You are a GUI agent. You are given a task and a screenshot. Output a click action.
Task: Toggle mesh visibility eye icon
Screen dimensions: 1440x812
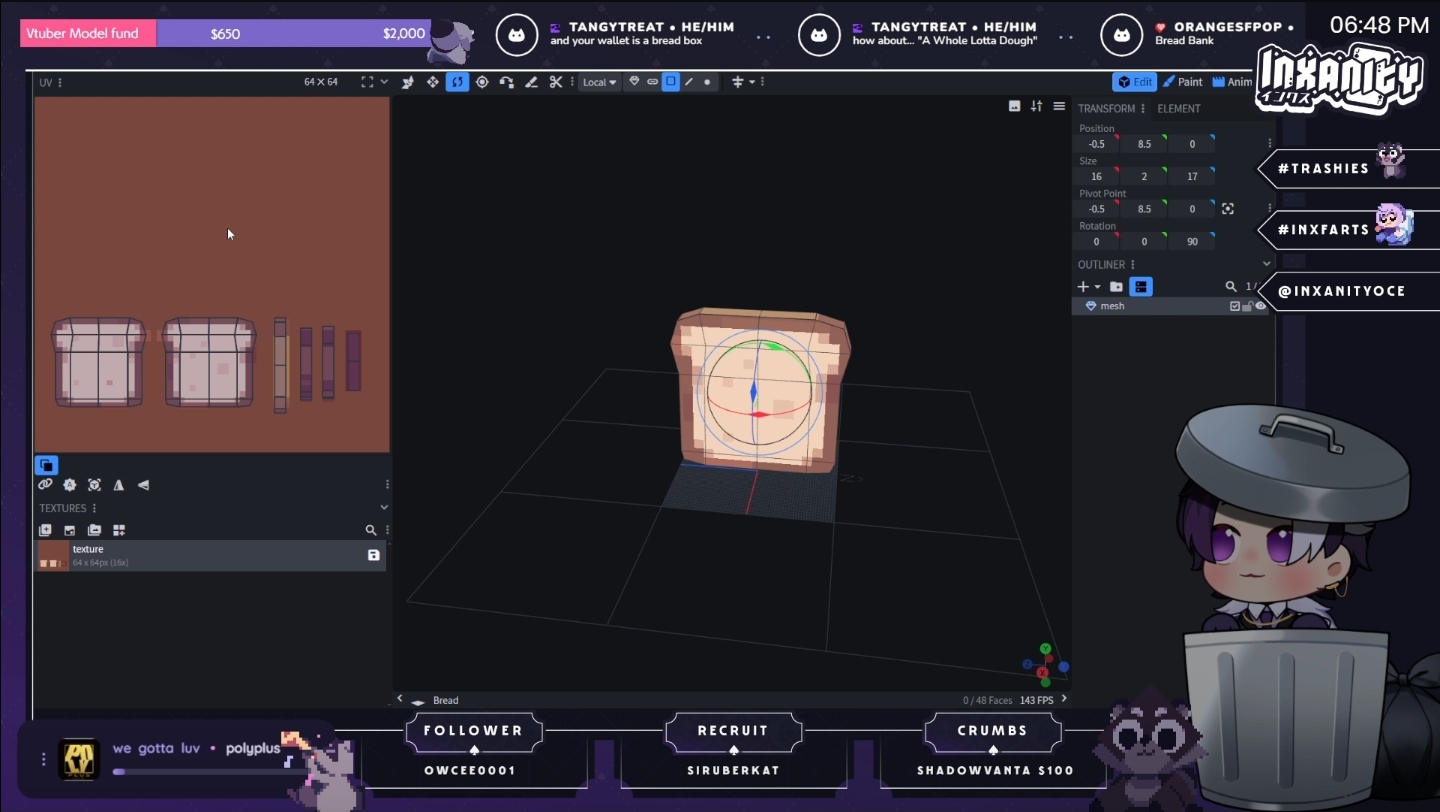coord(1260,306)
